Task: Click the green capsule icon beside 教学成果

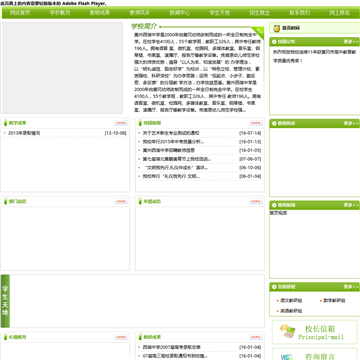Action: point(5,123)
